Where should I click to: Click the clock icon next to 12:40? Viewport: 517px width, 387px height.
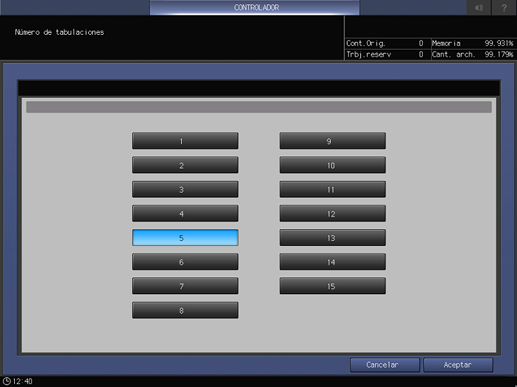click(7, 381)
